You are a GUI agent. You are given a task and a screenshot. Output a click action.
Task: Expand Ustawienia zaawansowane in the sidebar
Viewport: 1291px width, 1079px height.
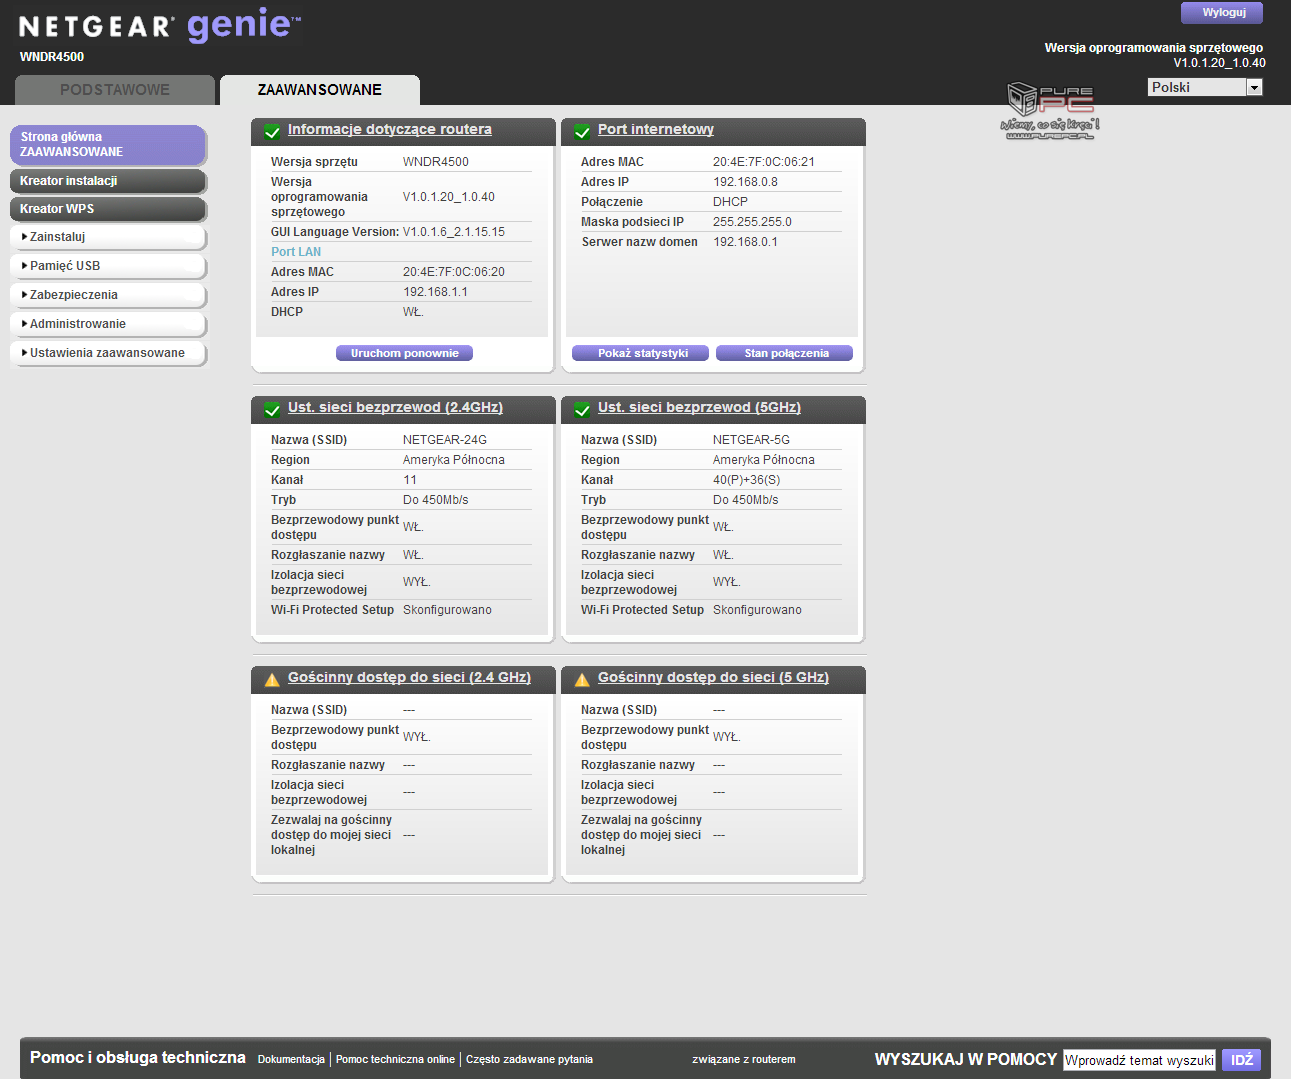(108, 353)
